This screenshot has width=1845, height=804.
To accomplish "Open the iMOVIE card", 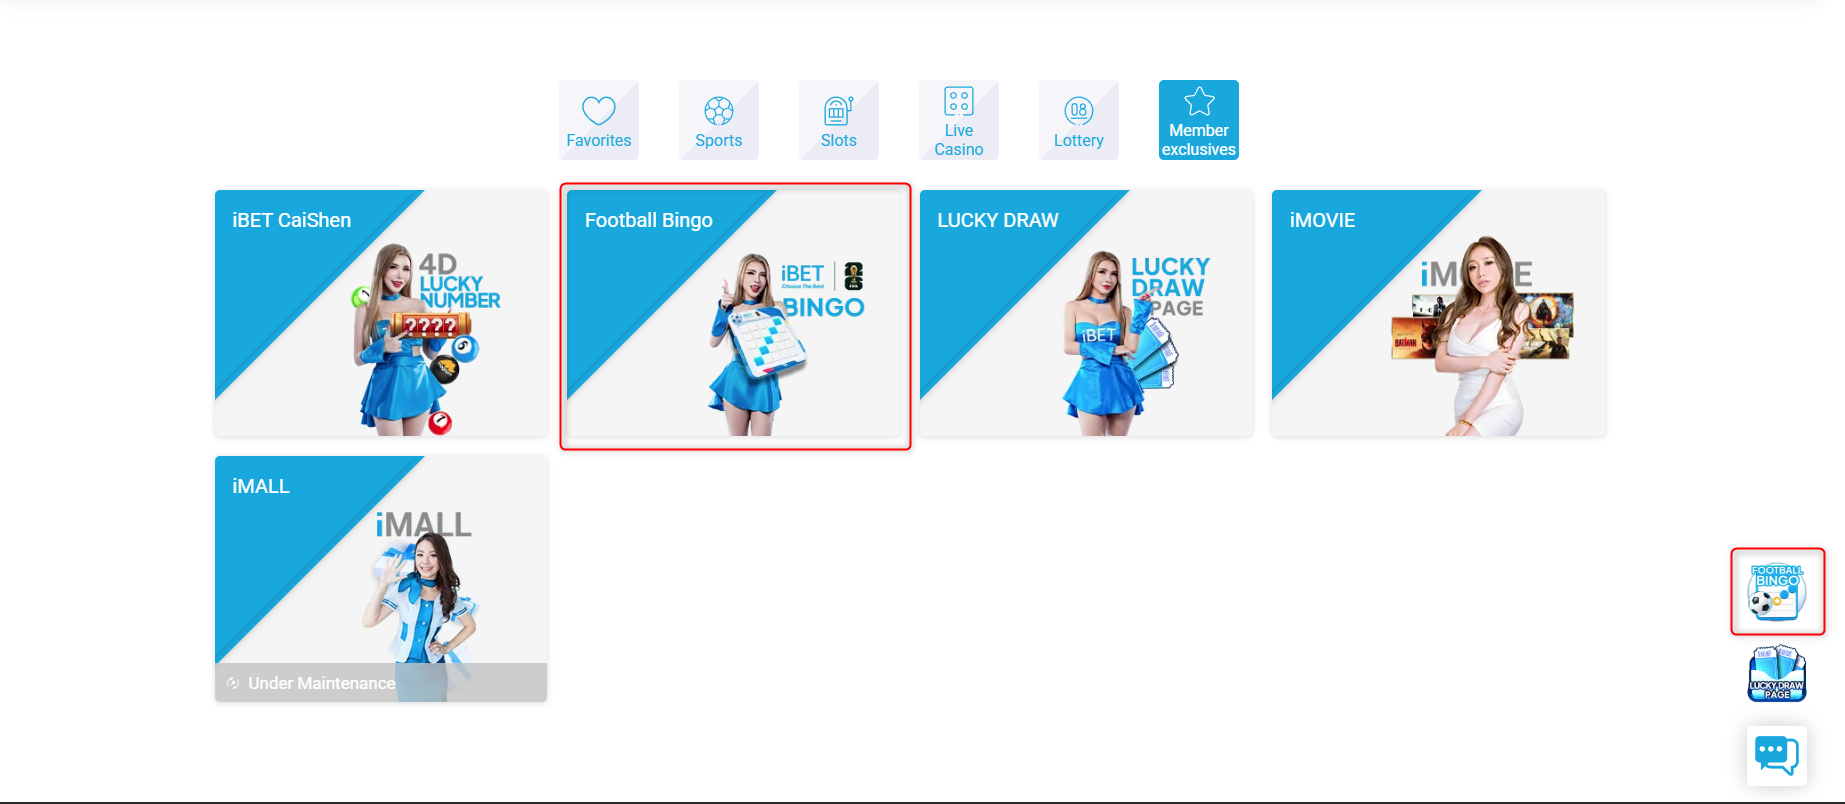I will (x=1438, y=313).
